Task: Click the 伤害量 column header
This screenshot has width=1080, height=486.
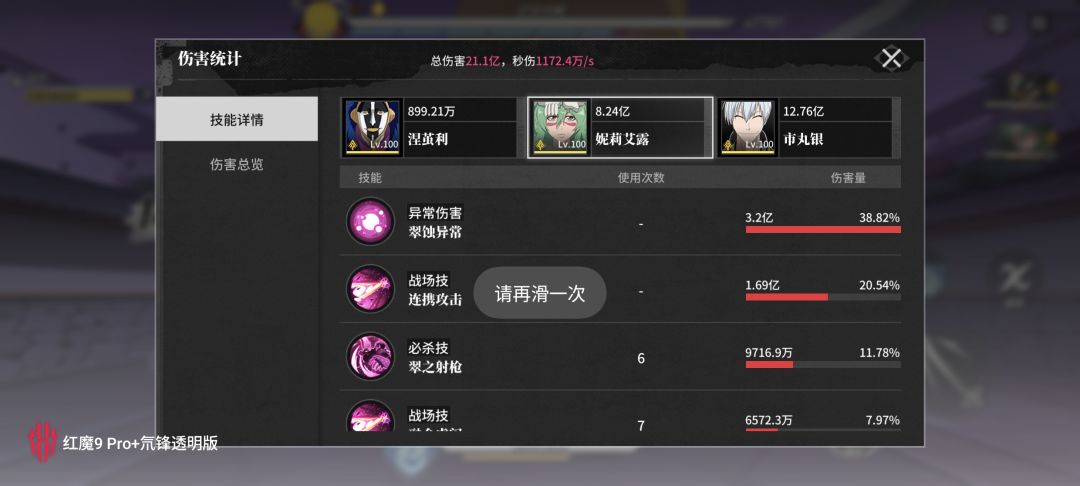Action: click(848, 178)
